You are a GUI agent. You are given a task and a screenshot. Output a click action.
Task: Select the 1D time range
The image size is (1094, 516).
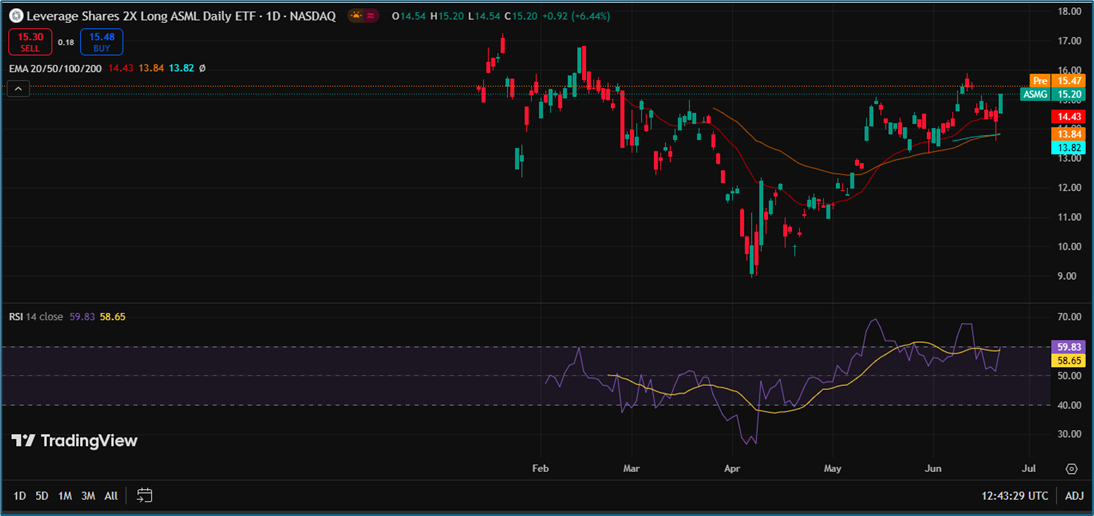pos(20,496)
